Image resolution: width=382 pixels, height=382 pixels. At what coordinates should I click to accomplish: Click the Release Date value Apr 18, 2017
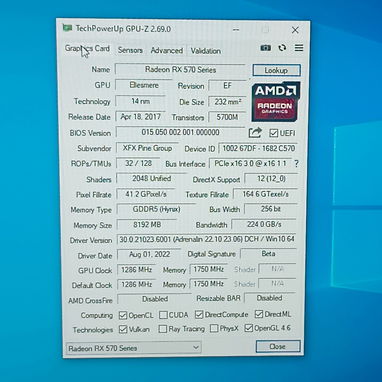(x=140, y=117)
